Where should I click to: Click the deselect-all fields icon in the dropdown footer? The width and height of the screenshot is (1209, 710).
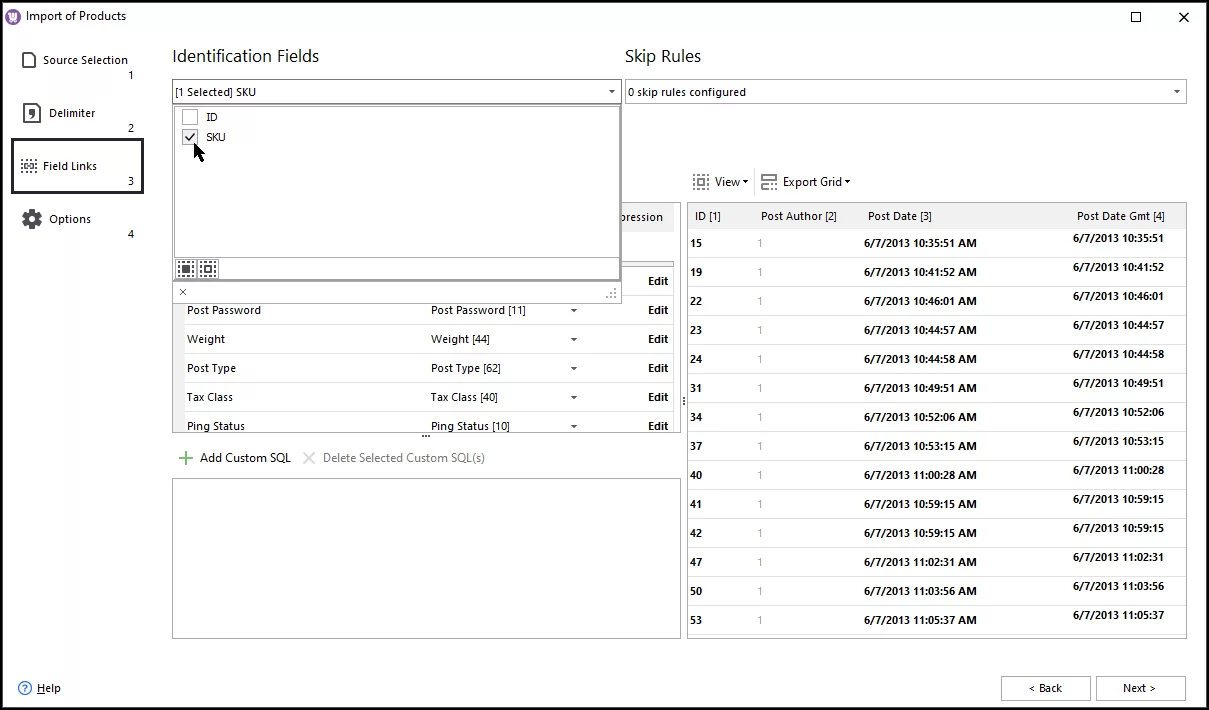(x=207, y=268)
